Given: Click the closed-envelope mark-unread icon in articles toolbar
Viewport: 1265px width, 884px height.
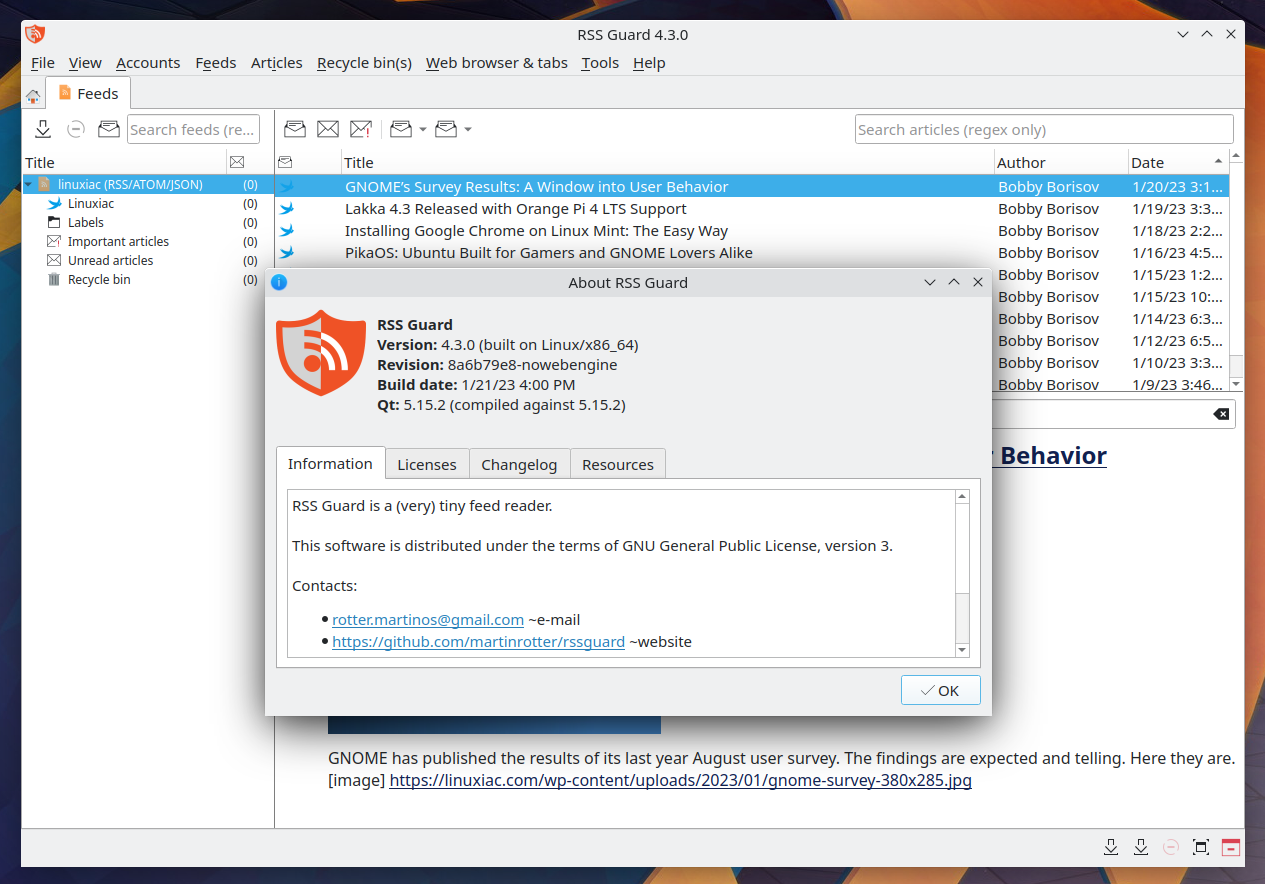Looking at the screenshot, I should (328, 129).
